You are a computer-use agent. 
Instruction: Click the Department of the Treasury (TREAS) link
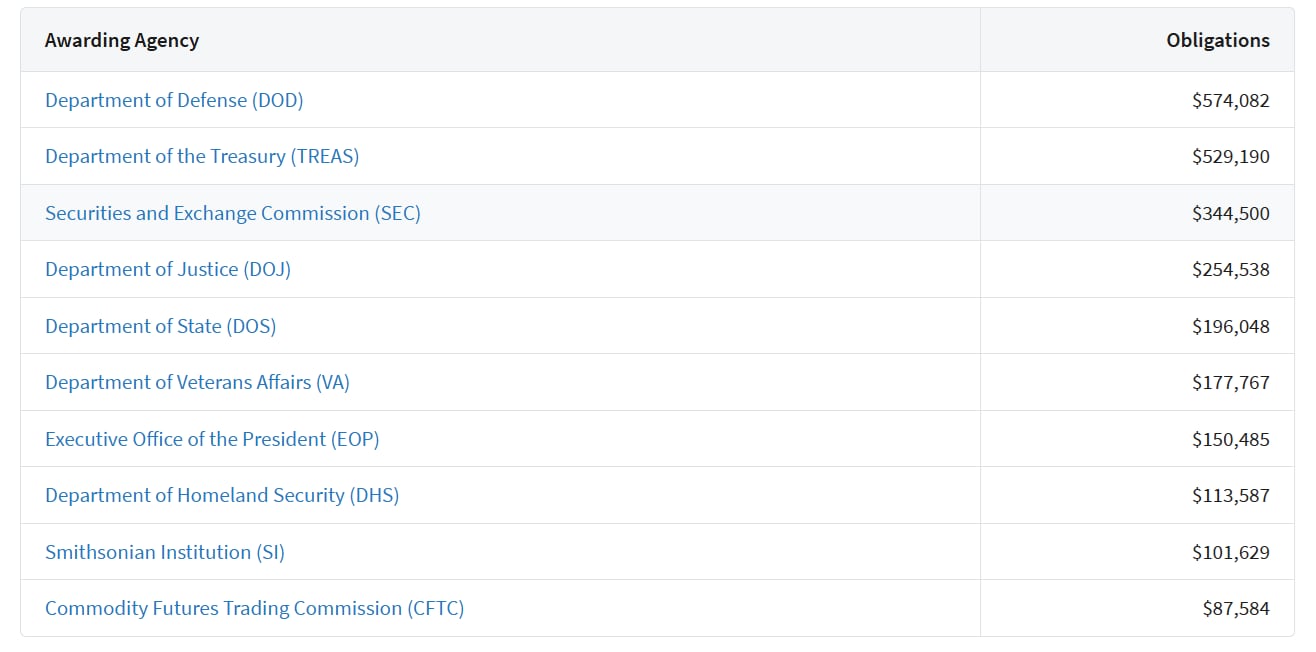[202, 156]
